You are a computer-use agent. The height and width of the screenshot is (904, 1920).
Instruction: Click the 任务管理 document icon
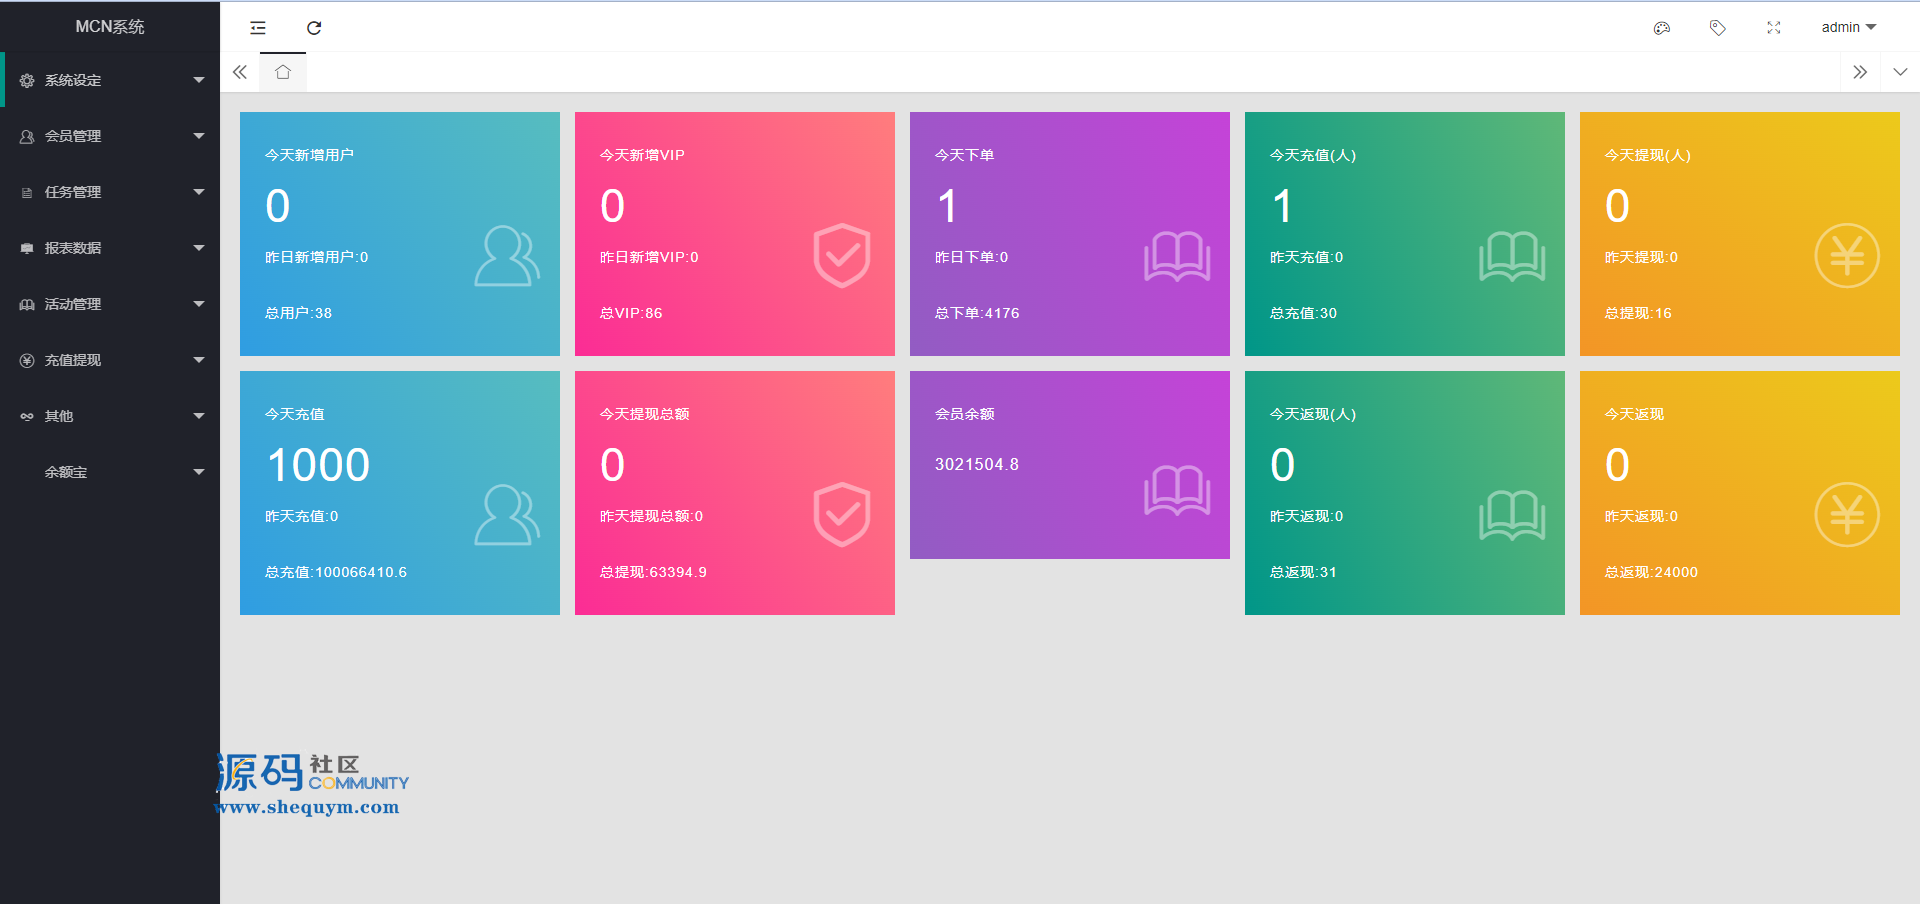27,192
